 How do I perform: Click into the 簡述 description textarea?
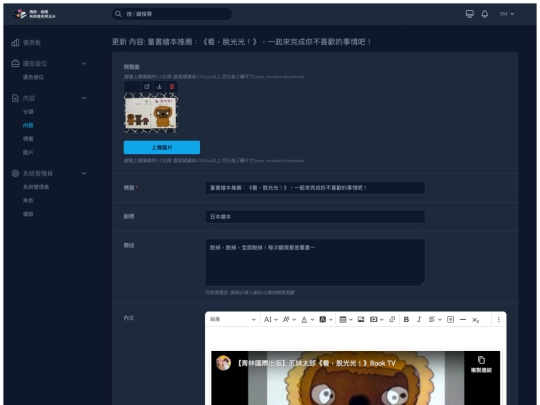click(x=315, y=262)
